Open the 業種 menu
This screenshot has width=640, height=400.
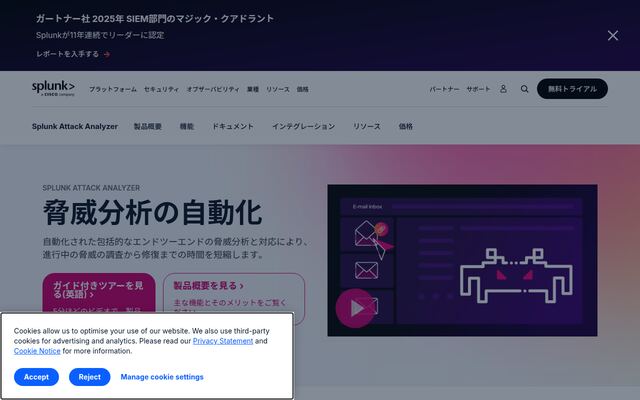coord(253,89)
